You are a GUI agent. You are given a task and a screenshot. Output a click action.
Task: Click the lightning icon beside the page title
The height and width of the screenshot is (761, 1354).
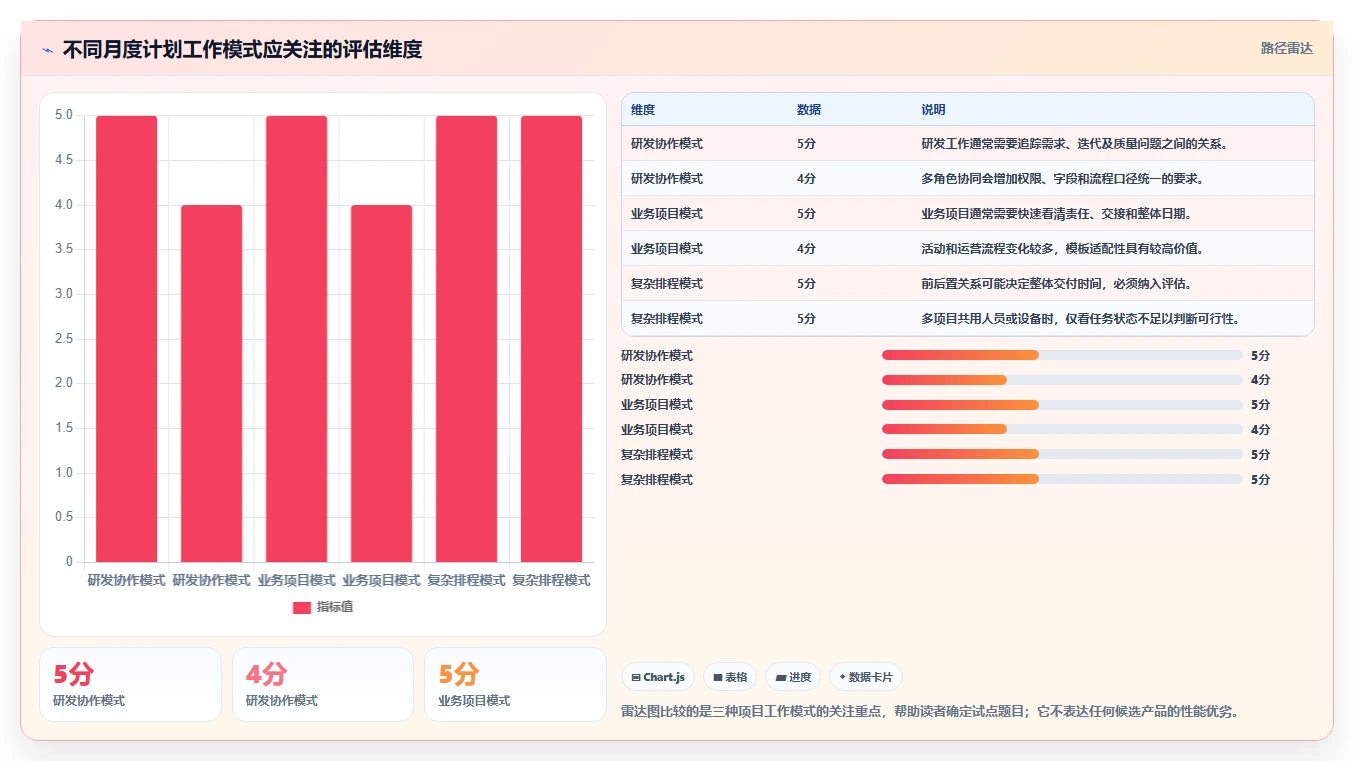48,49
